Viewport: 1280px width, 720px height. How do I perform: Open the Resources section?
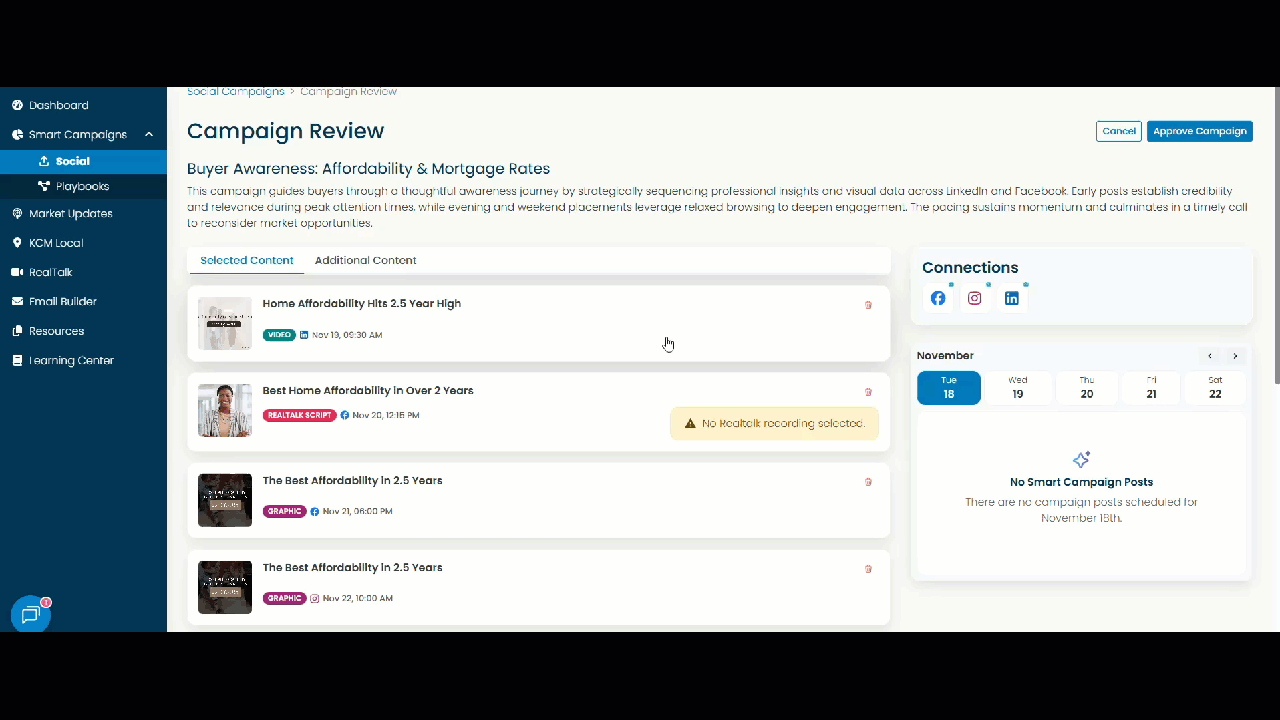click(57, 330)
